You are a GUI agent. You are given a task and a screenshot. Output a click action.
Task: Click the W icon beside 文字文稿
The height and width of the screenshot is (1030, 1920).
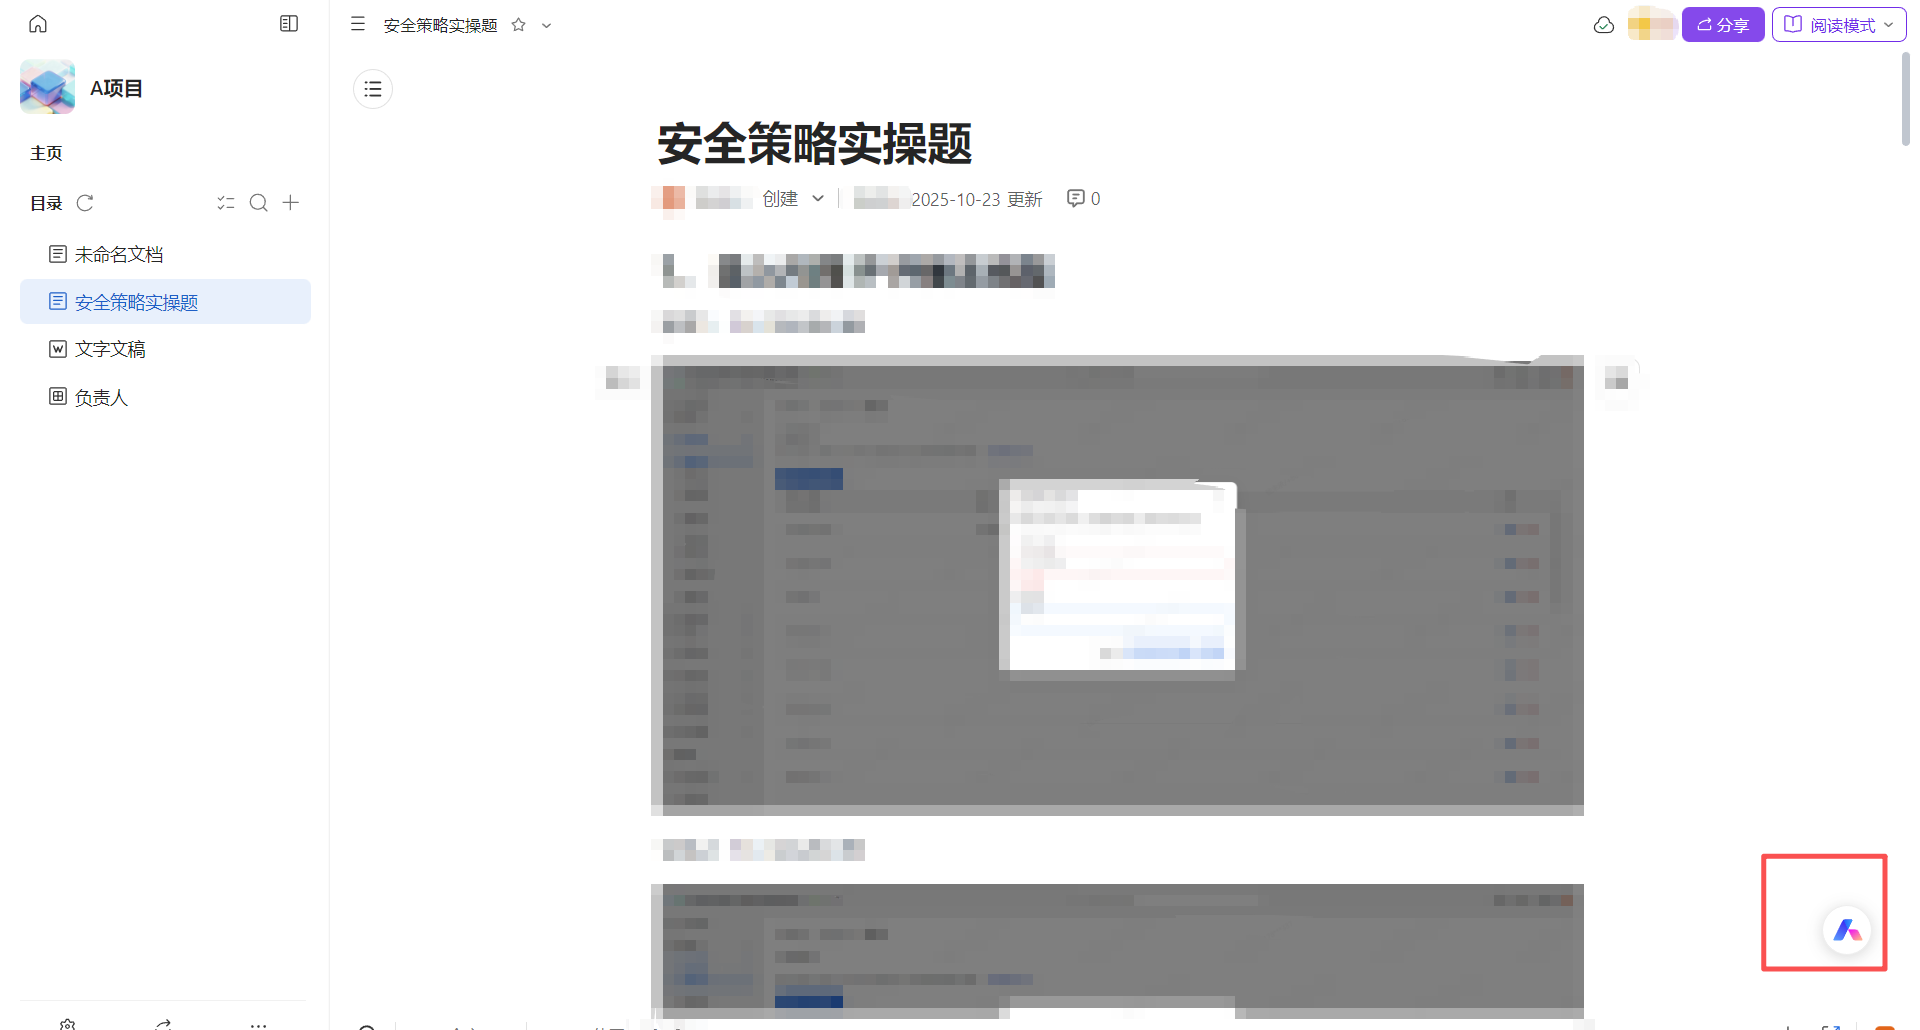(58, 349)
